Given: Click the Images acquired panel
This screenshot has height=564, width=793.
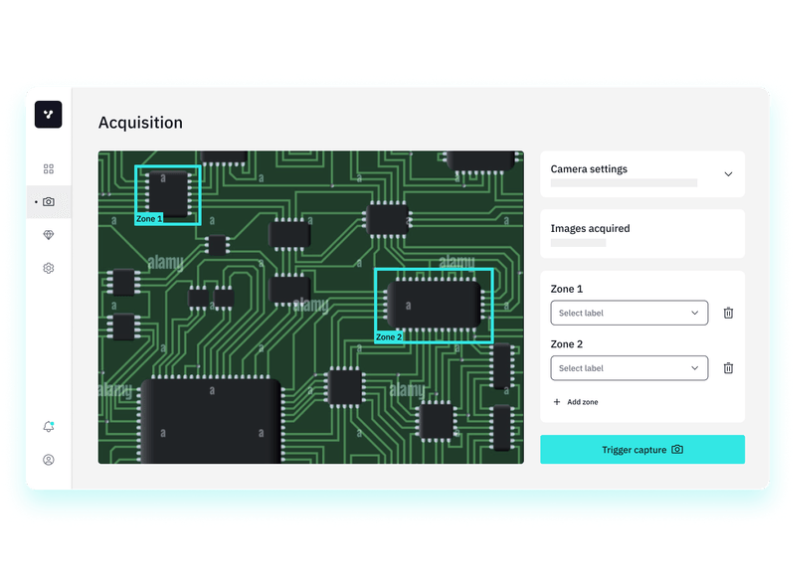Looking at the screenshot, I should click(642, 234).
